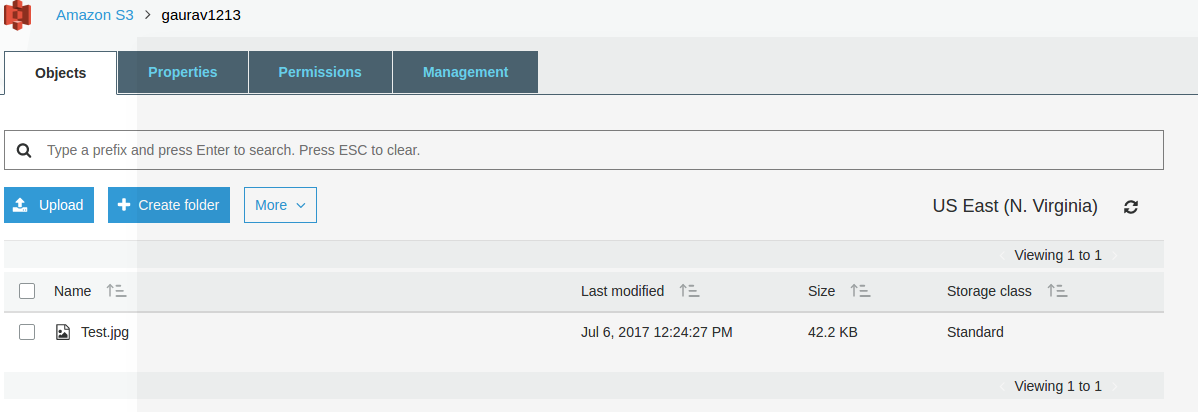This screenshot has height=412, width=1198.
Task: Click the Create folder button
Action: pos(169,205)
